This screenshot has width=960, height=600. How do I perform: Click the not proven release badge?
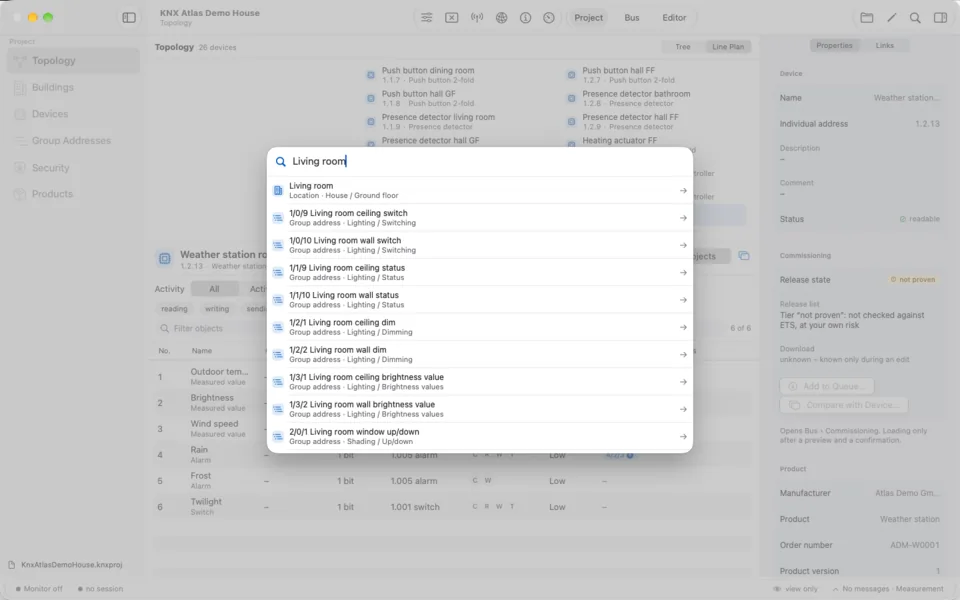(913, 280)
